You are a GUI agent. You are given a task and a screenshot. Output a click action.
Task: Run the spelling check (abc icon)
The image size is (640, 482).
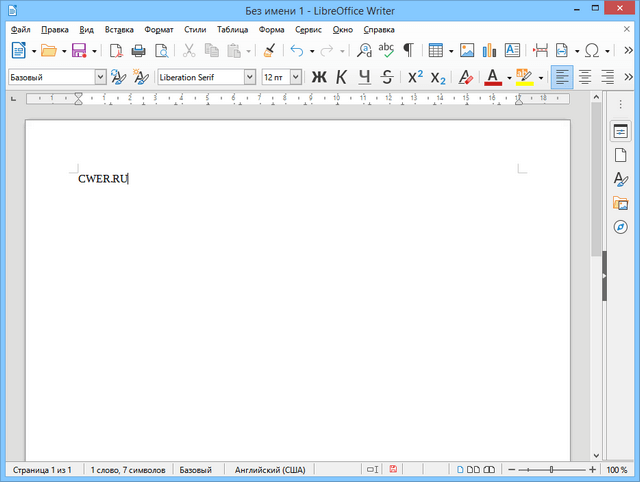(386, 51)
